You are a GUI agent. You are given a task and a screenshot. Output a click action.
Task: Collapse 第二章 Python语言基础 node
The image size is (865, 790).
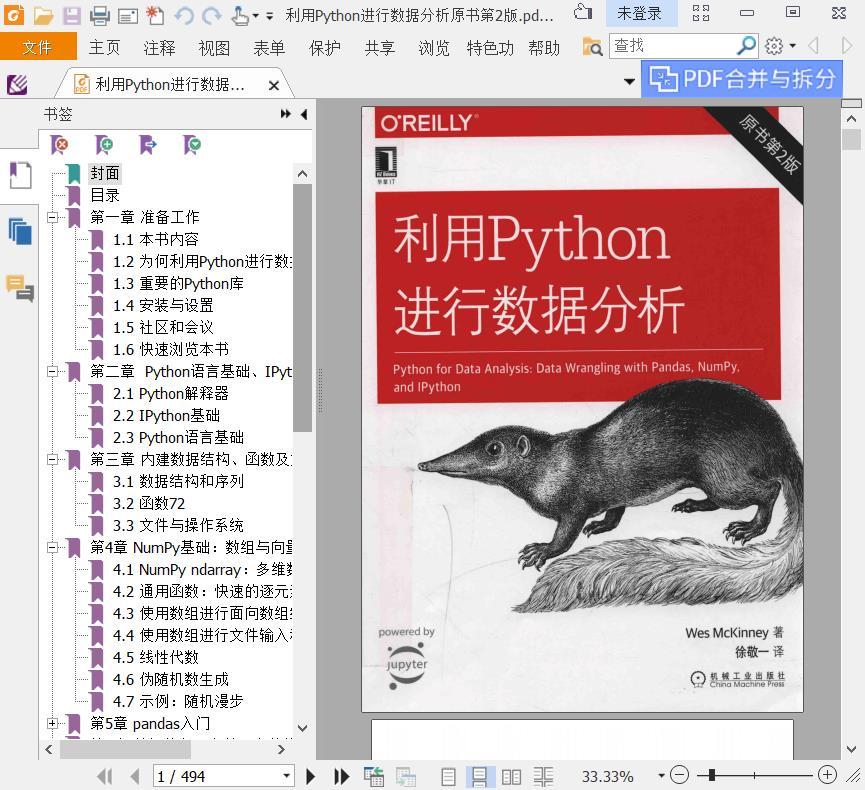[52, 371]
